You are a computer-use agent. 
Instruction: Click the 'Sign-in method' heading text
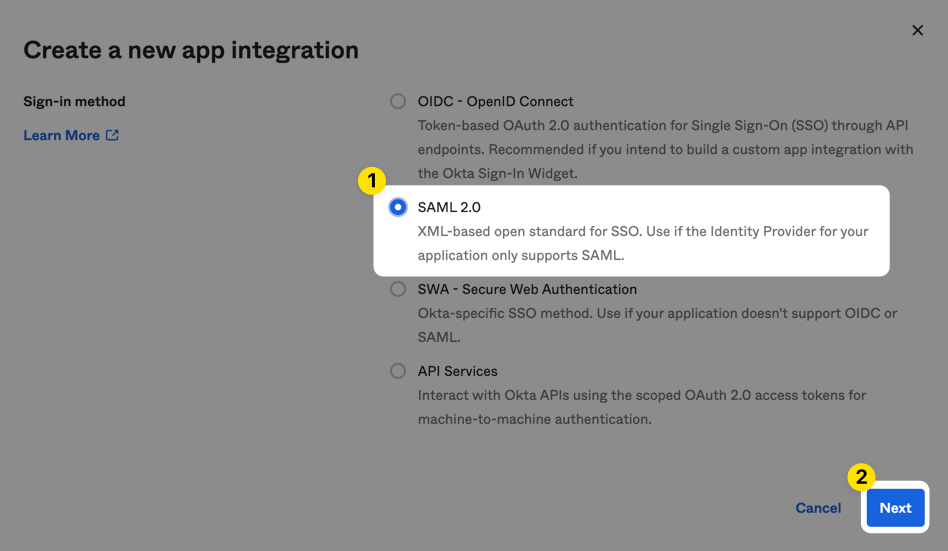74,101
